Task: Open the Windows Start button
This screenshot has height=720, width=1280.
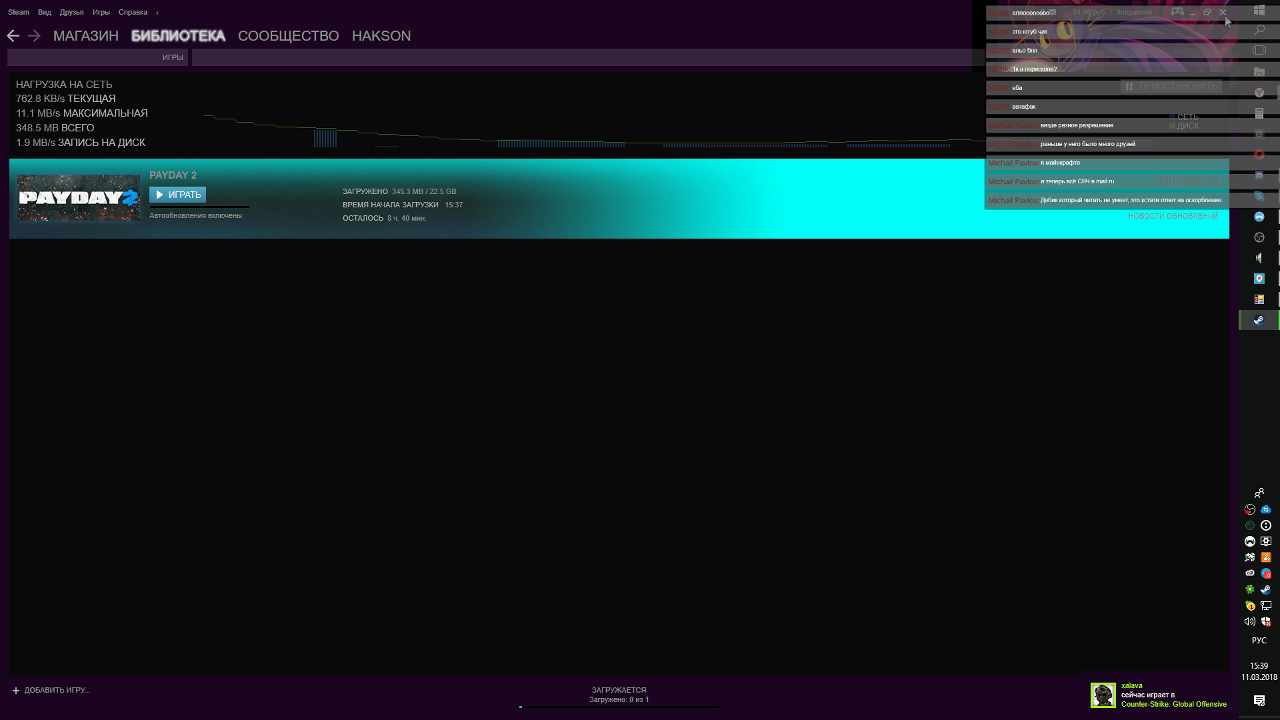Action: (1259, 11)
